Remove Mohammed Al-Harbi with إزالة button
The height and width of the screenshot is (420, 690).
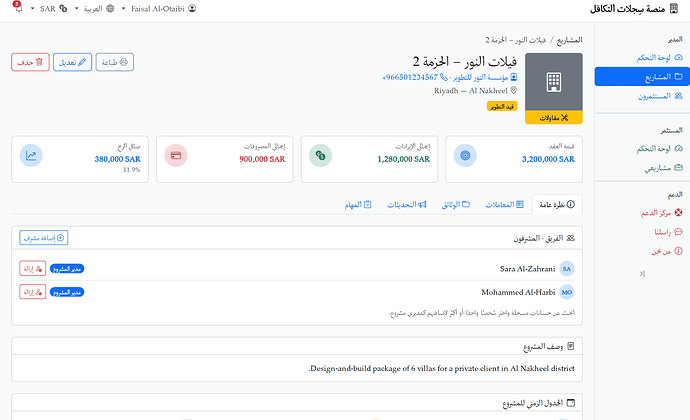click(33, 292)
